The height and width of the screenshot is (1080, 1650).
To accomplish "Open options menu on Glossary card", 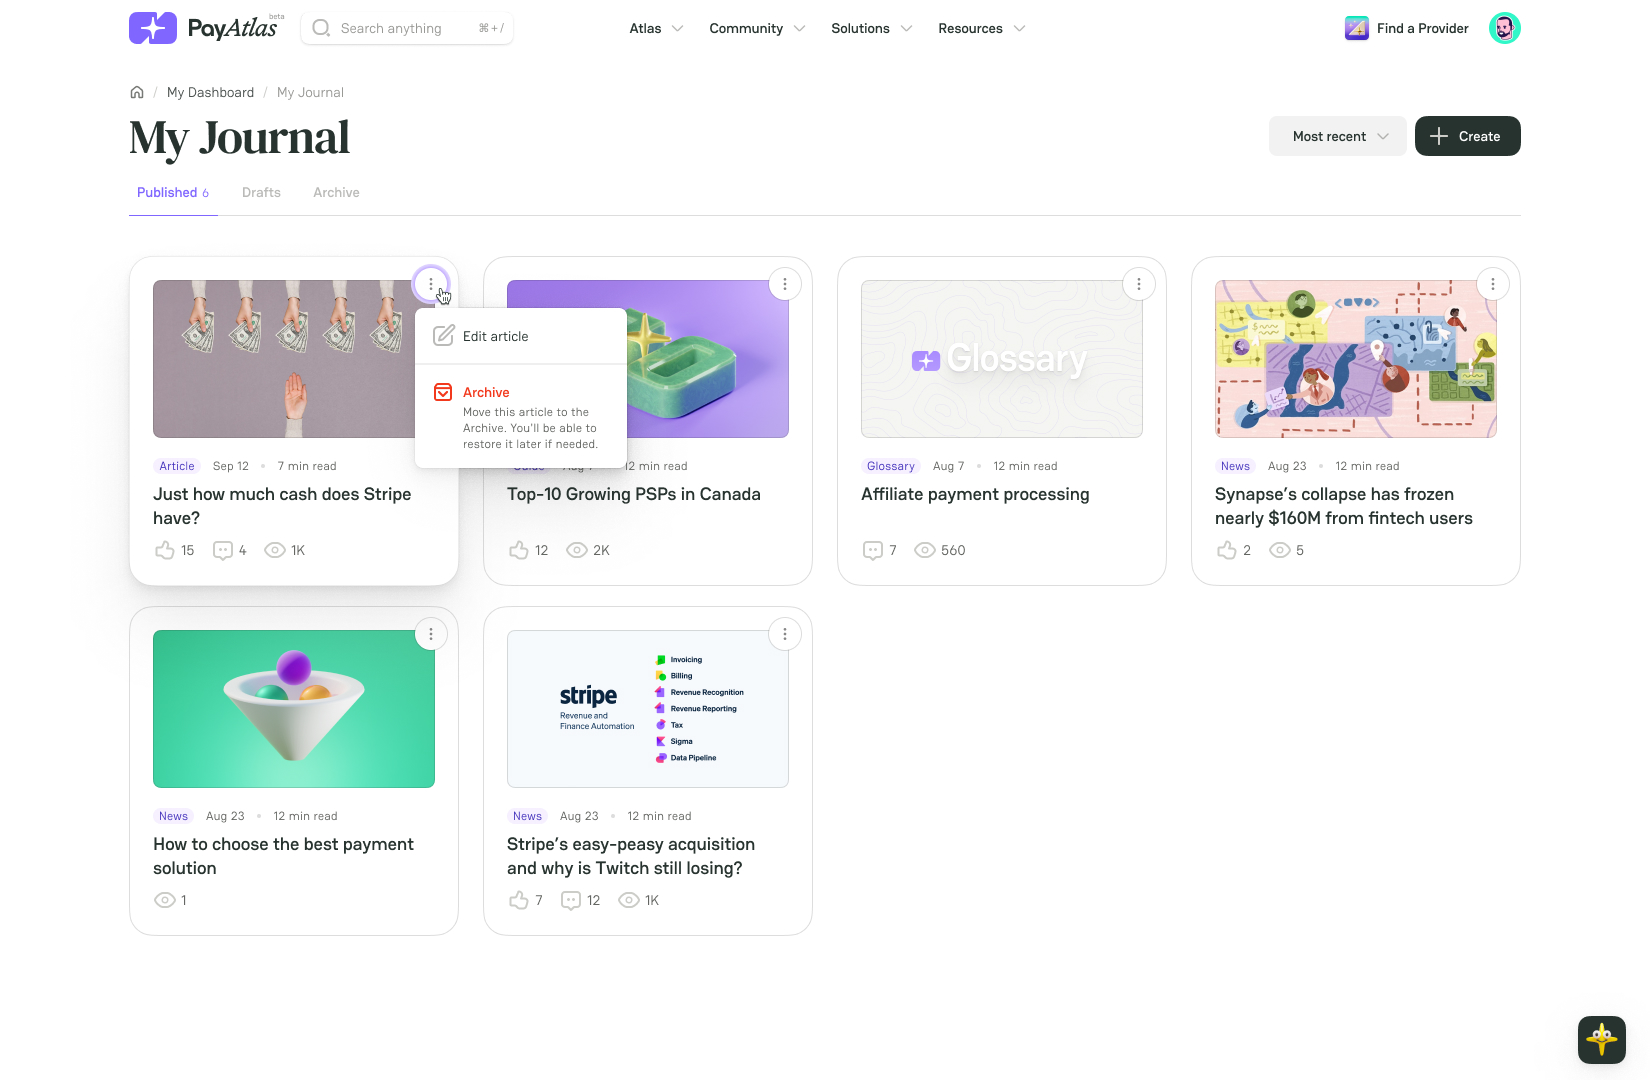I will 1138,284.
